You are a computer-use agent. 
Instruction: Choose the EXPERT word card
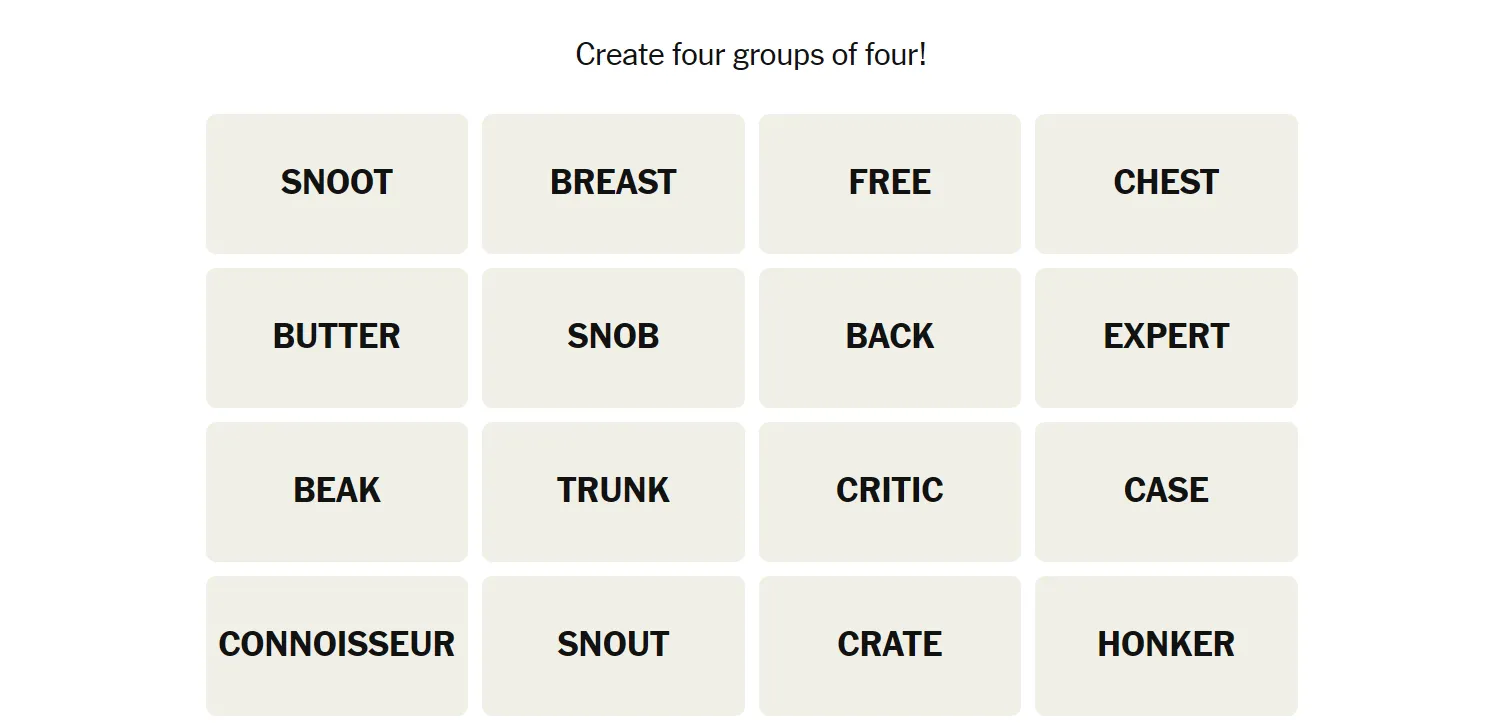click(1166, 337)
